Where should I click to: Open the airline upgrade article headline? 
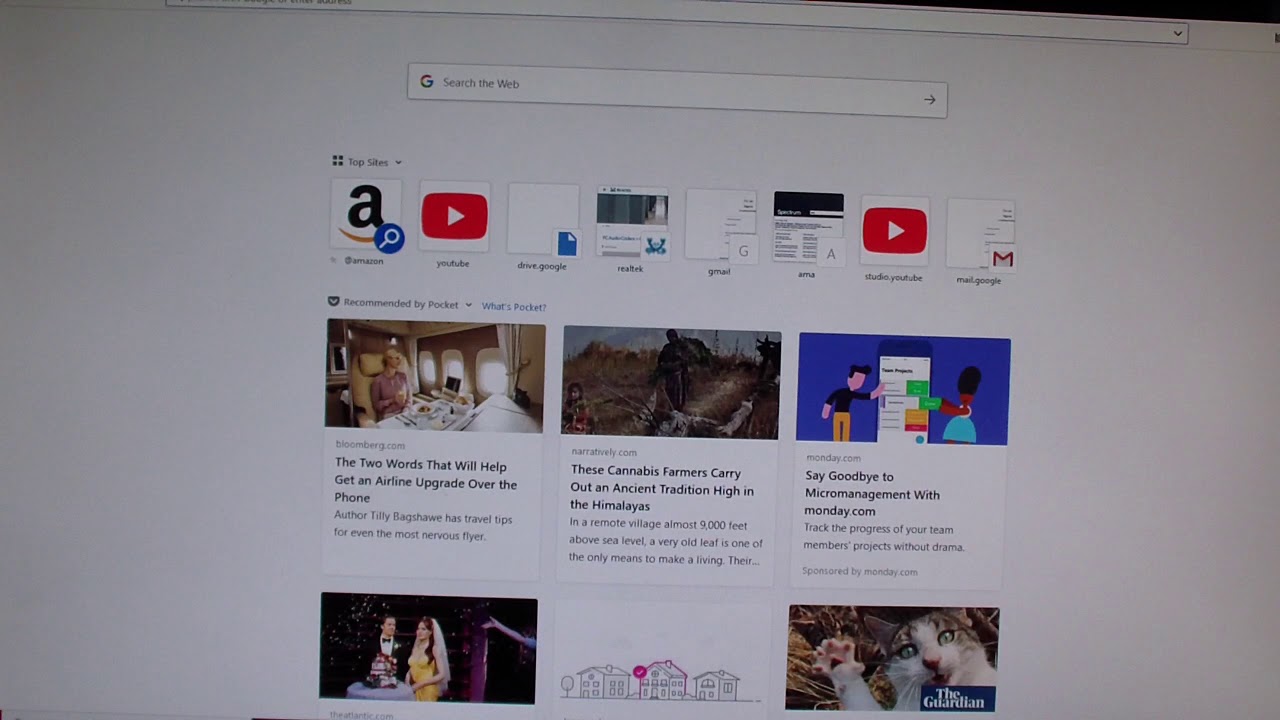pyautogui.click(x=426, y=482)
